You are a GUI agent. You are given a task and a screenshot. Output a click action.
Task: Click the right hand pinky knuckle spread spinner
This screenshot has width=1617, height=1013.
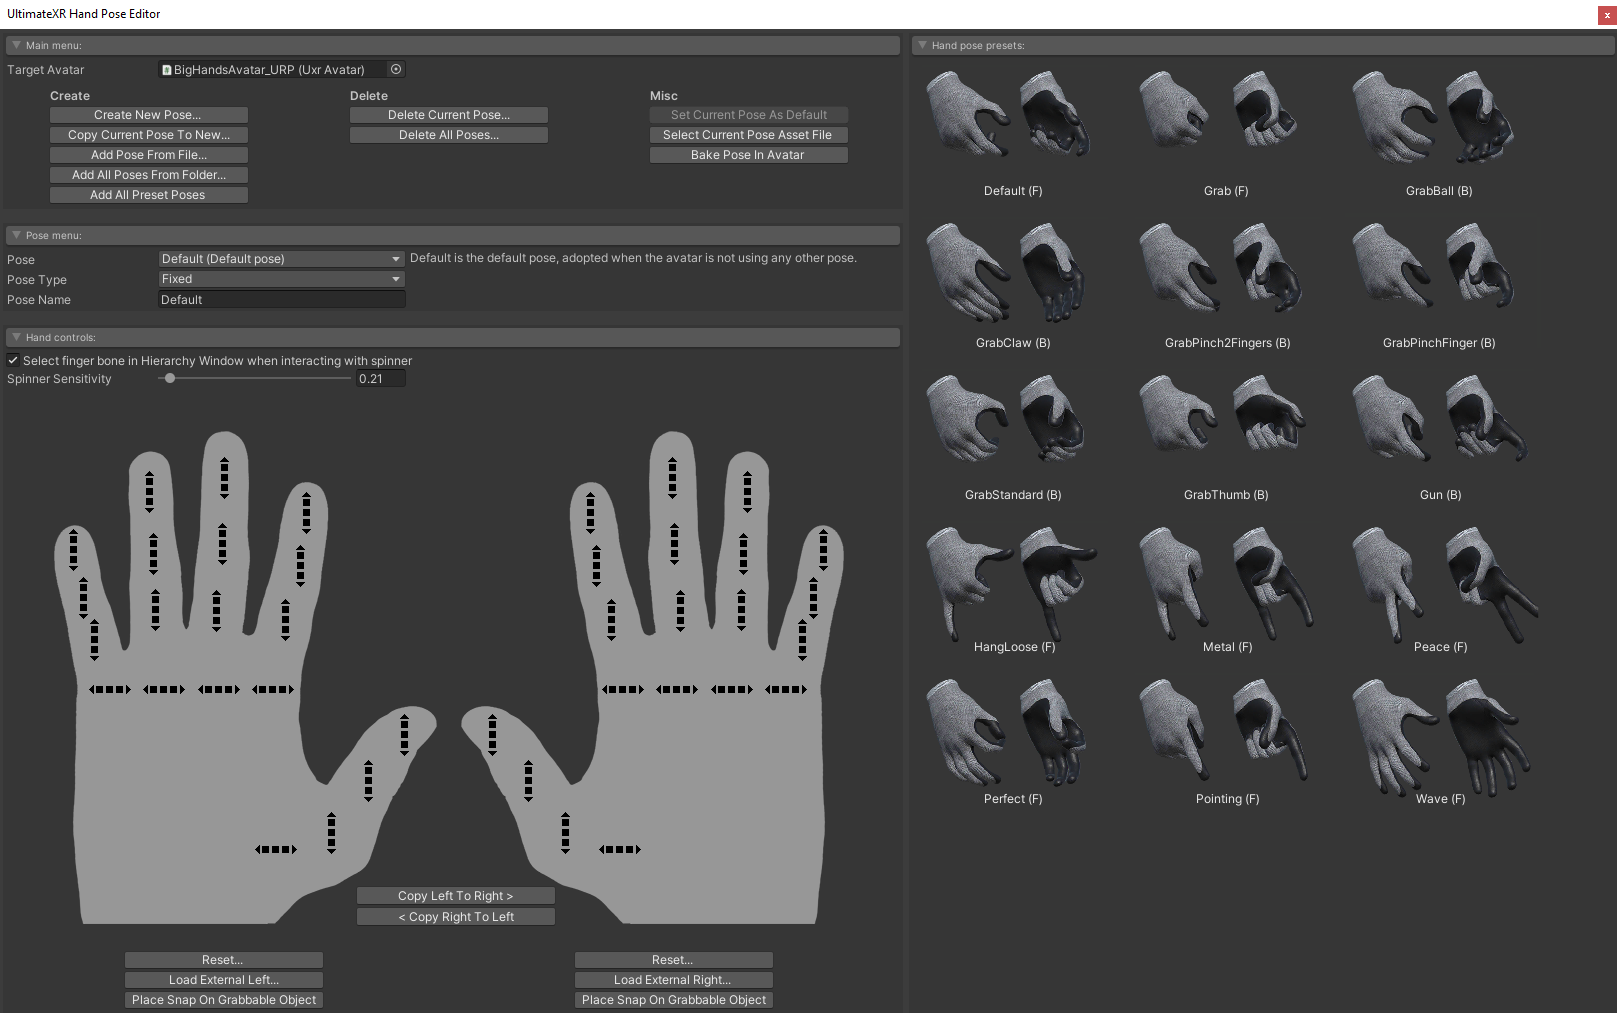click(x=786, y=689)
